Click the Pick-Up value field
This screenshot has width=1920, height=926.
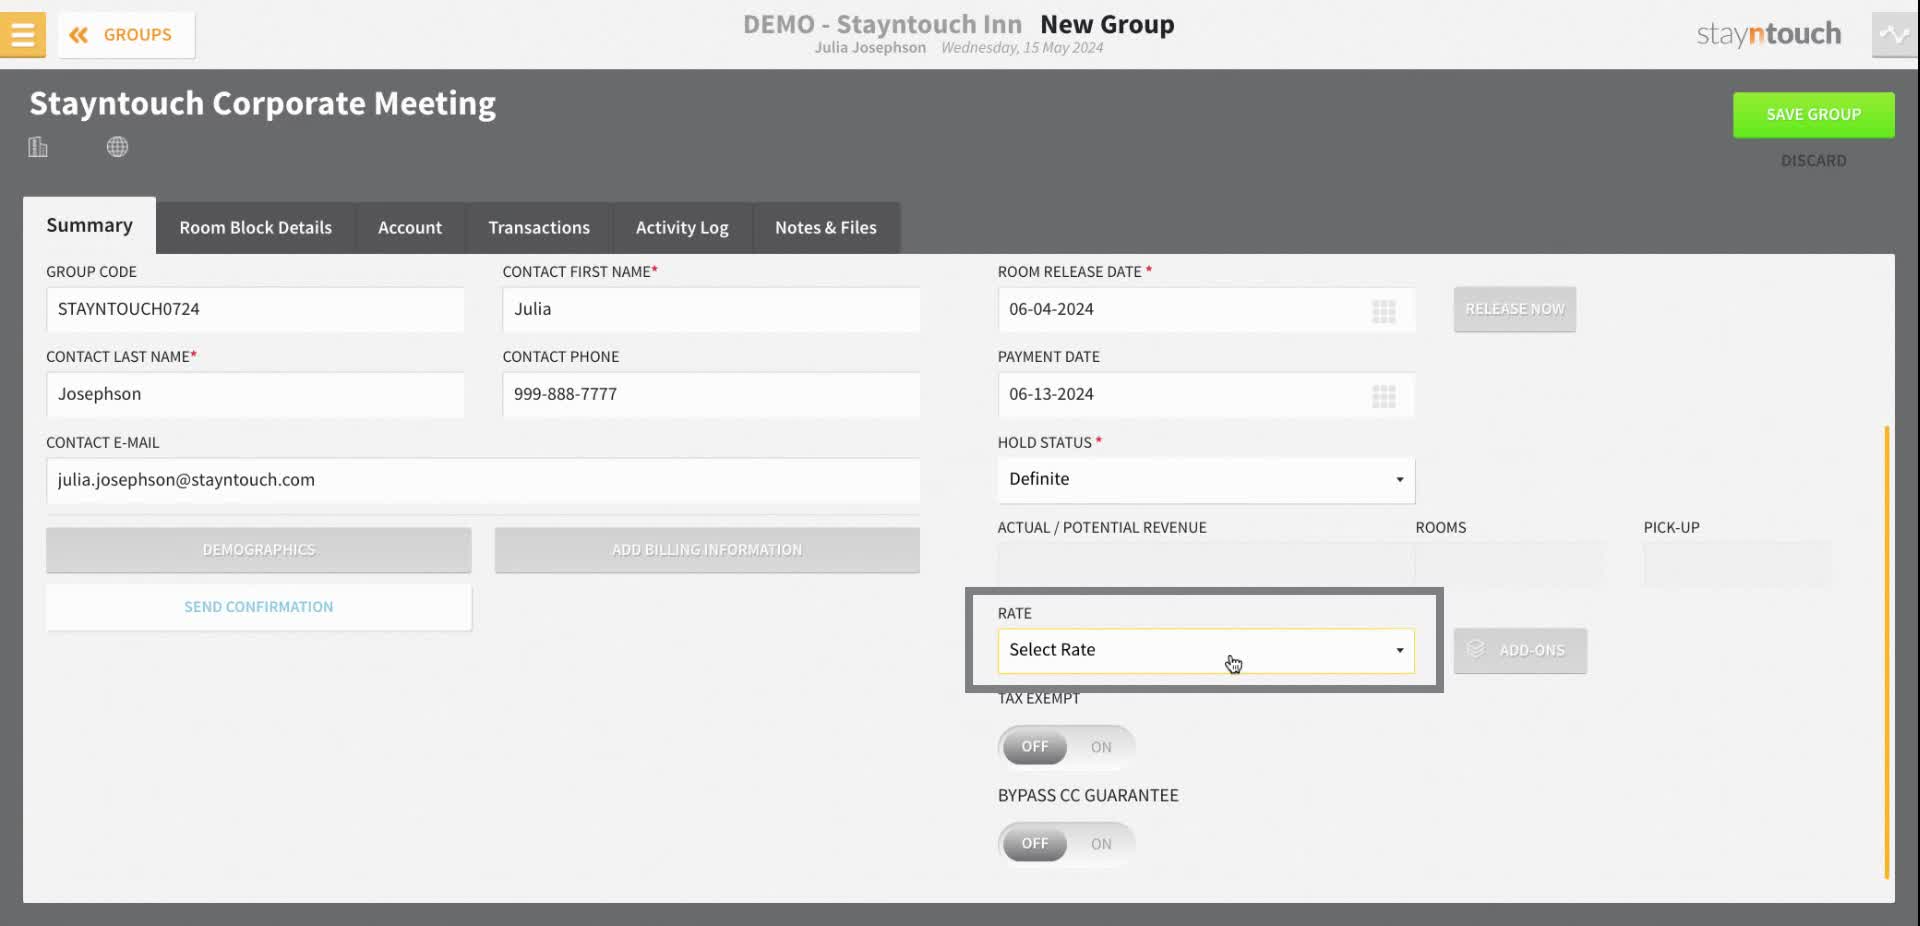pyautogui.click(x=1737, y=564)
